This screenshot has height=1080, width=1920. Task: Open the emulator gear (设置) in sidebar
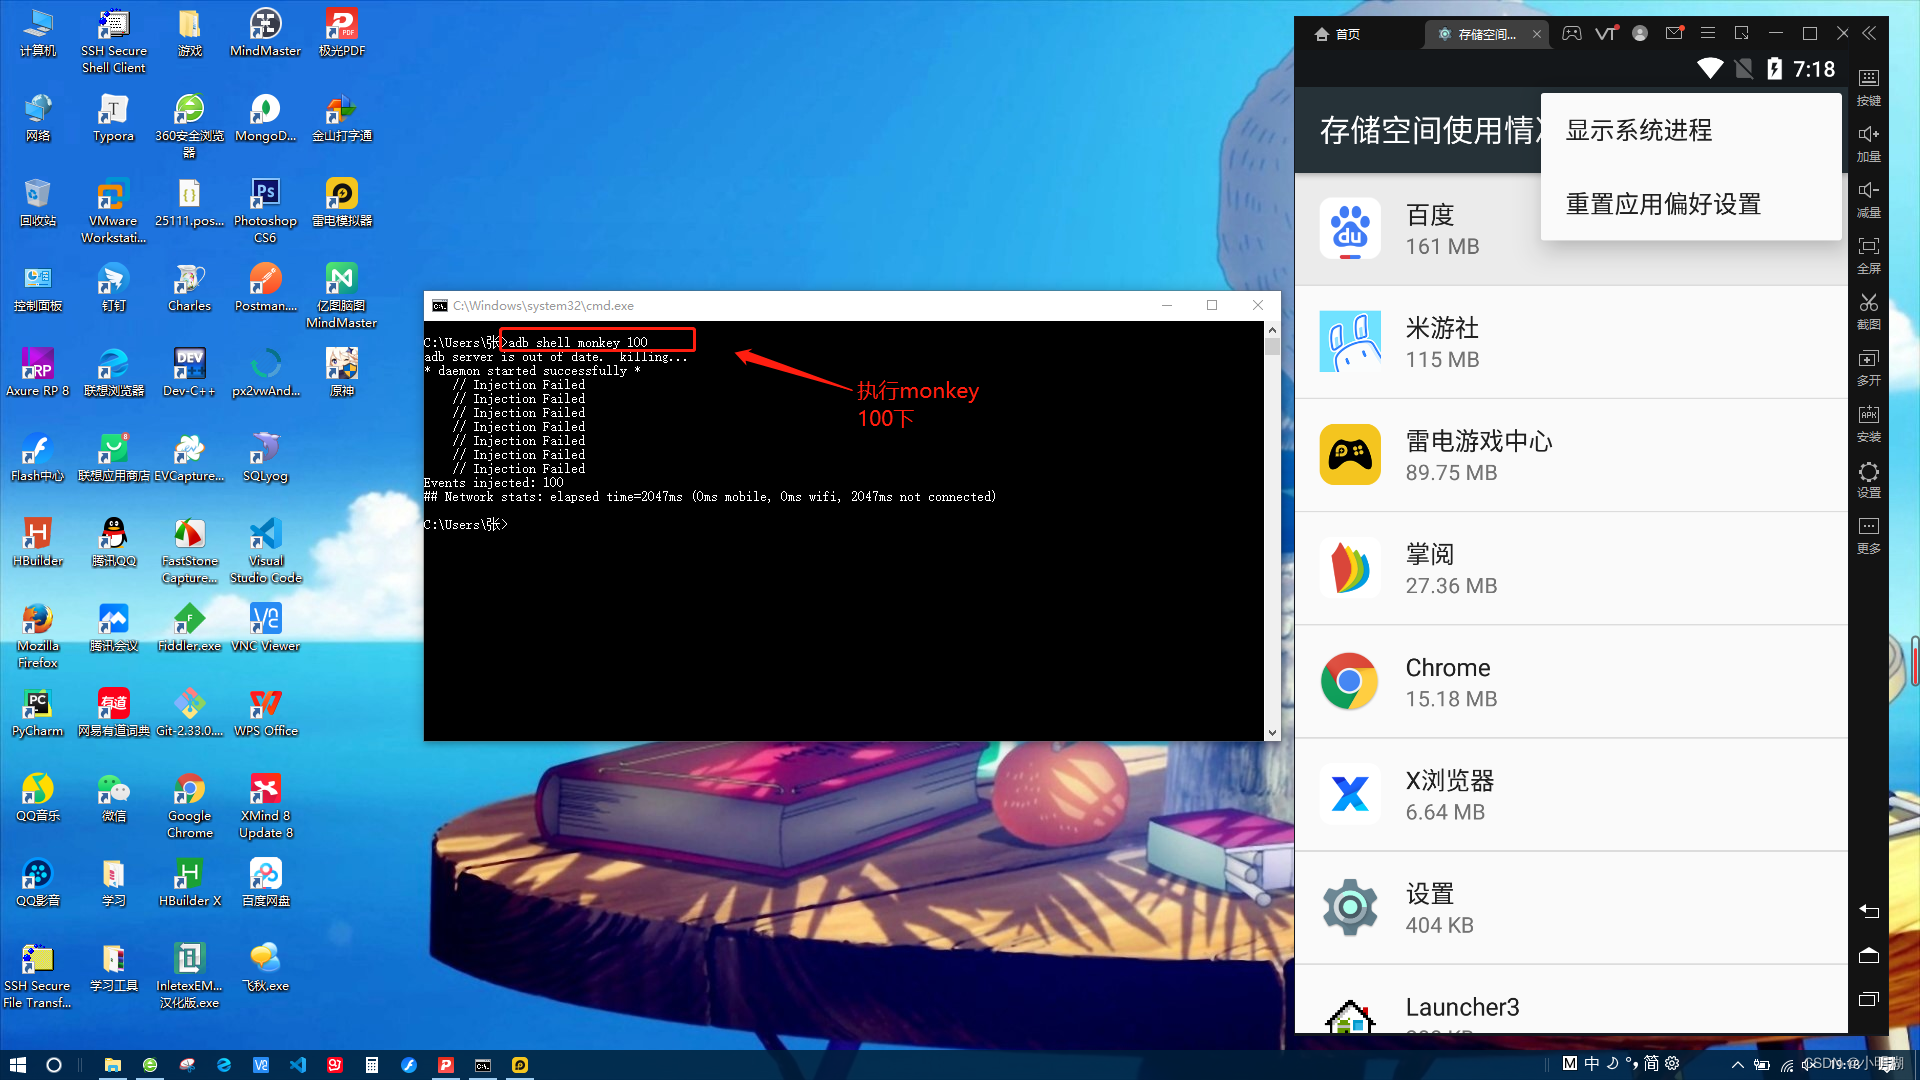(1868, 472)
